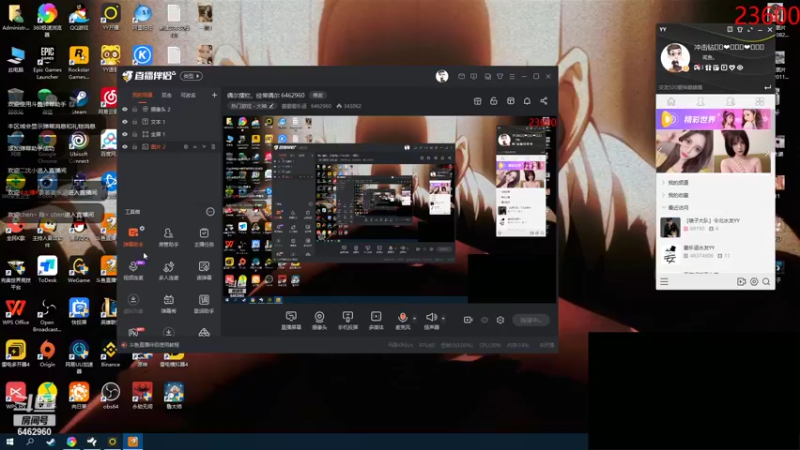Image resolution: width=800 pixels, height=450 pixels.
Task: Add a 摄像头 camera source from bottom bar
Action: click(x=319, y=320)
